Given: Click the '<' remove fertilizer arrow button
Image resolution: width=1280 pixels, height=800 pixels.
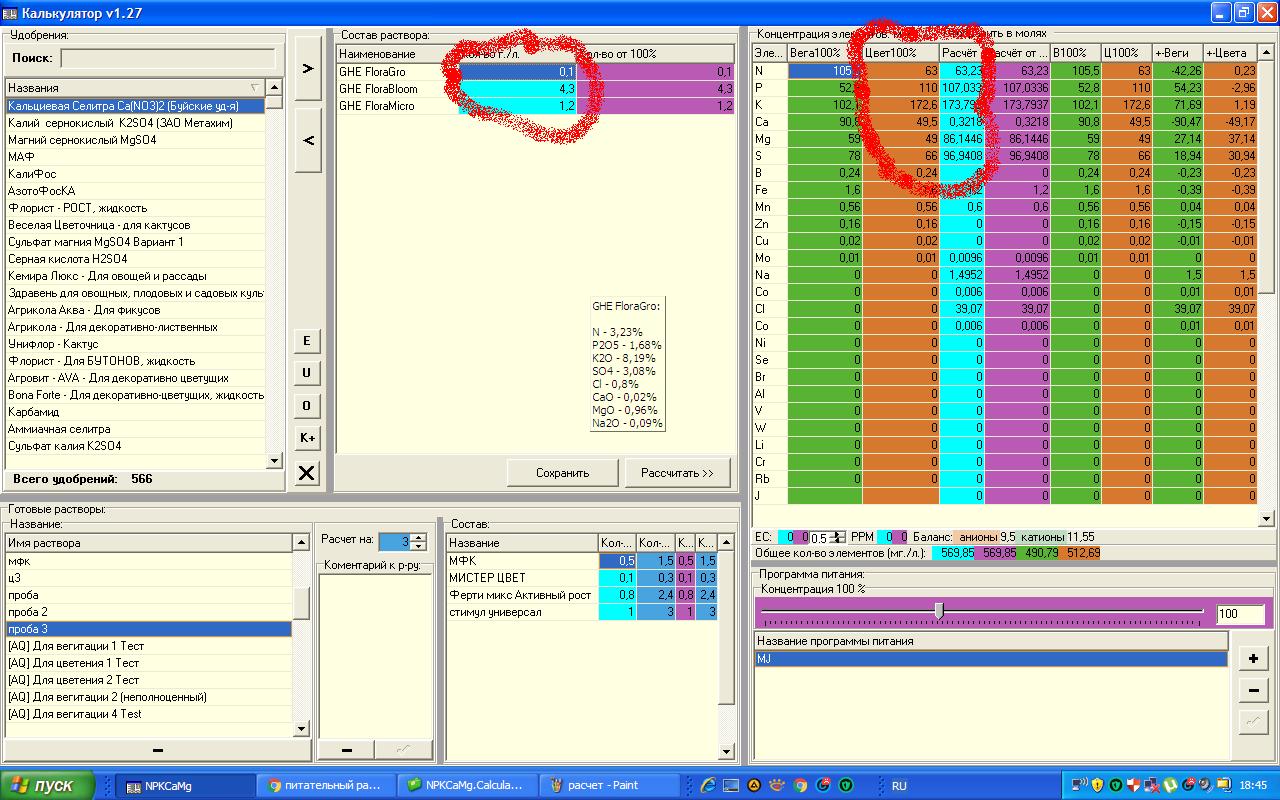Looking at the screenshot, I should click(308, 140).
